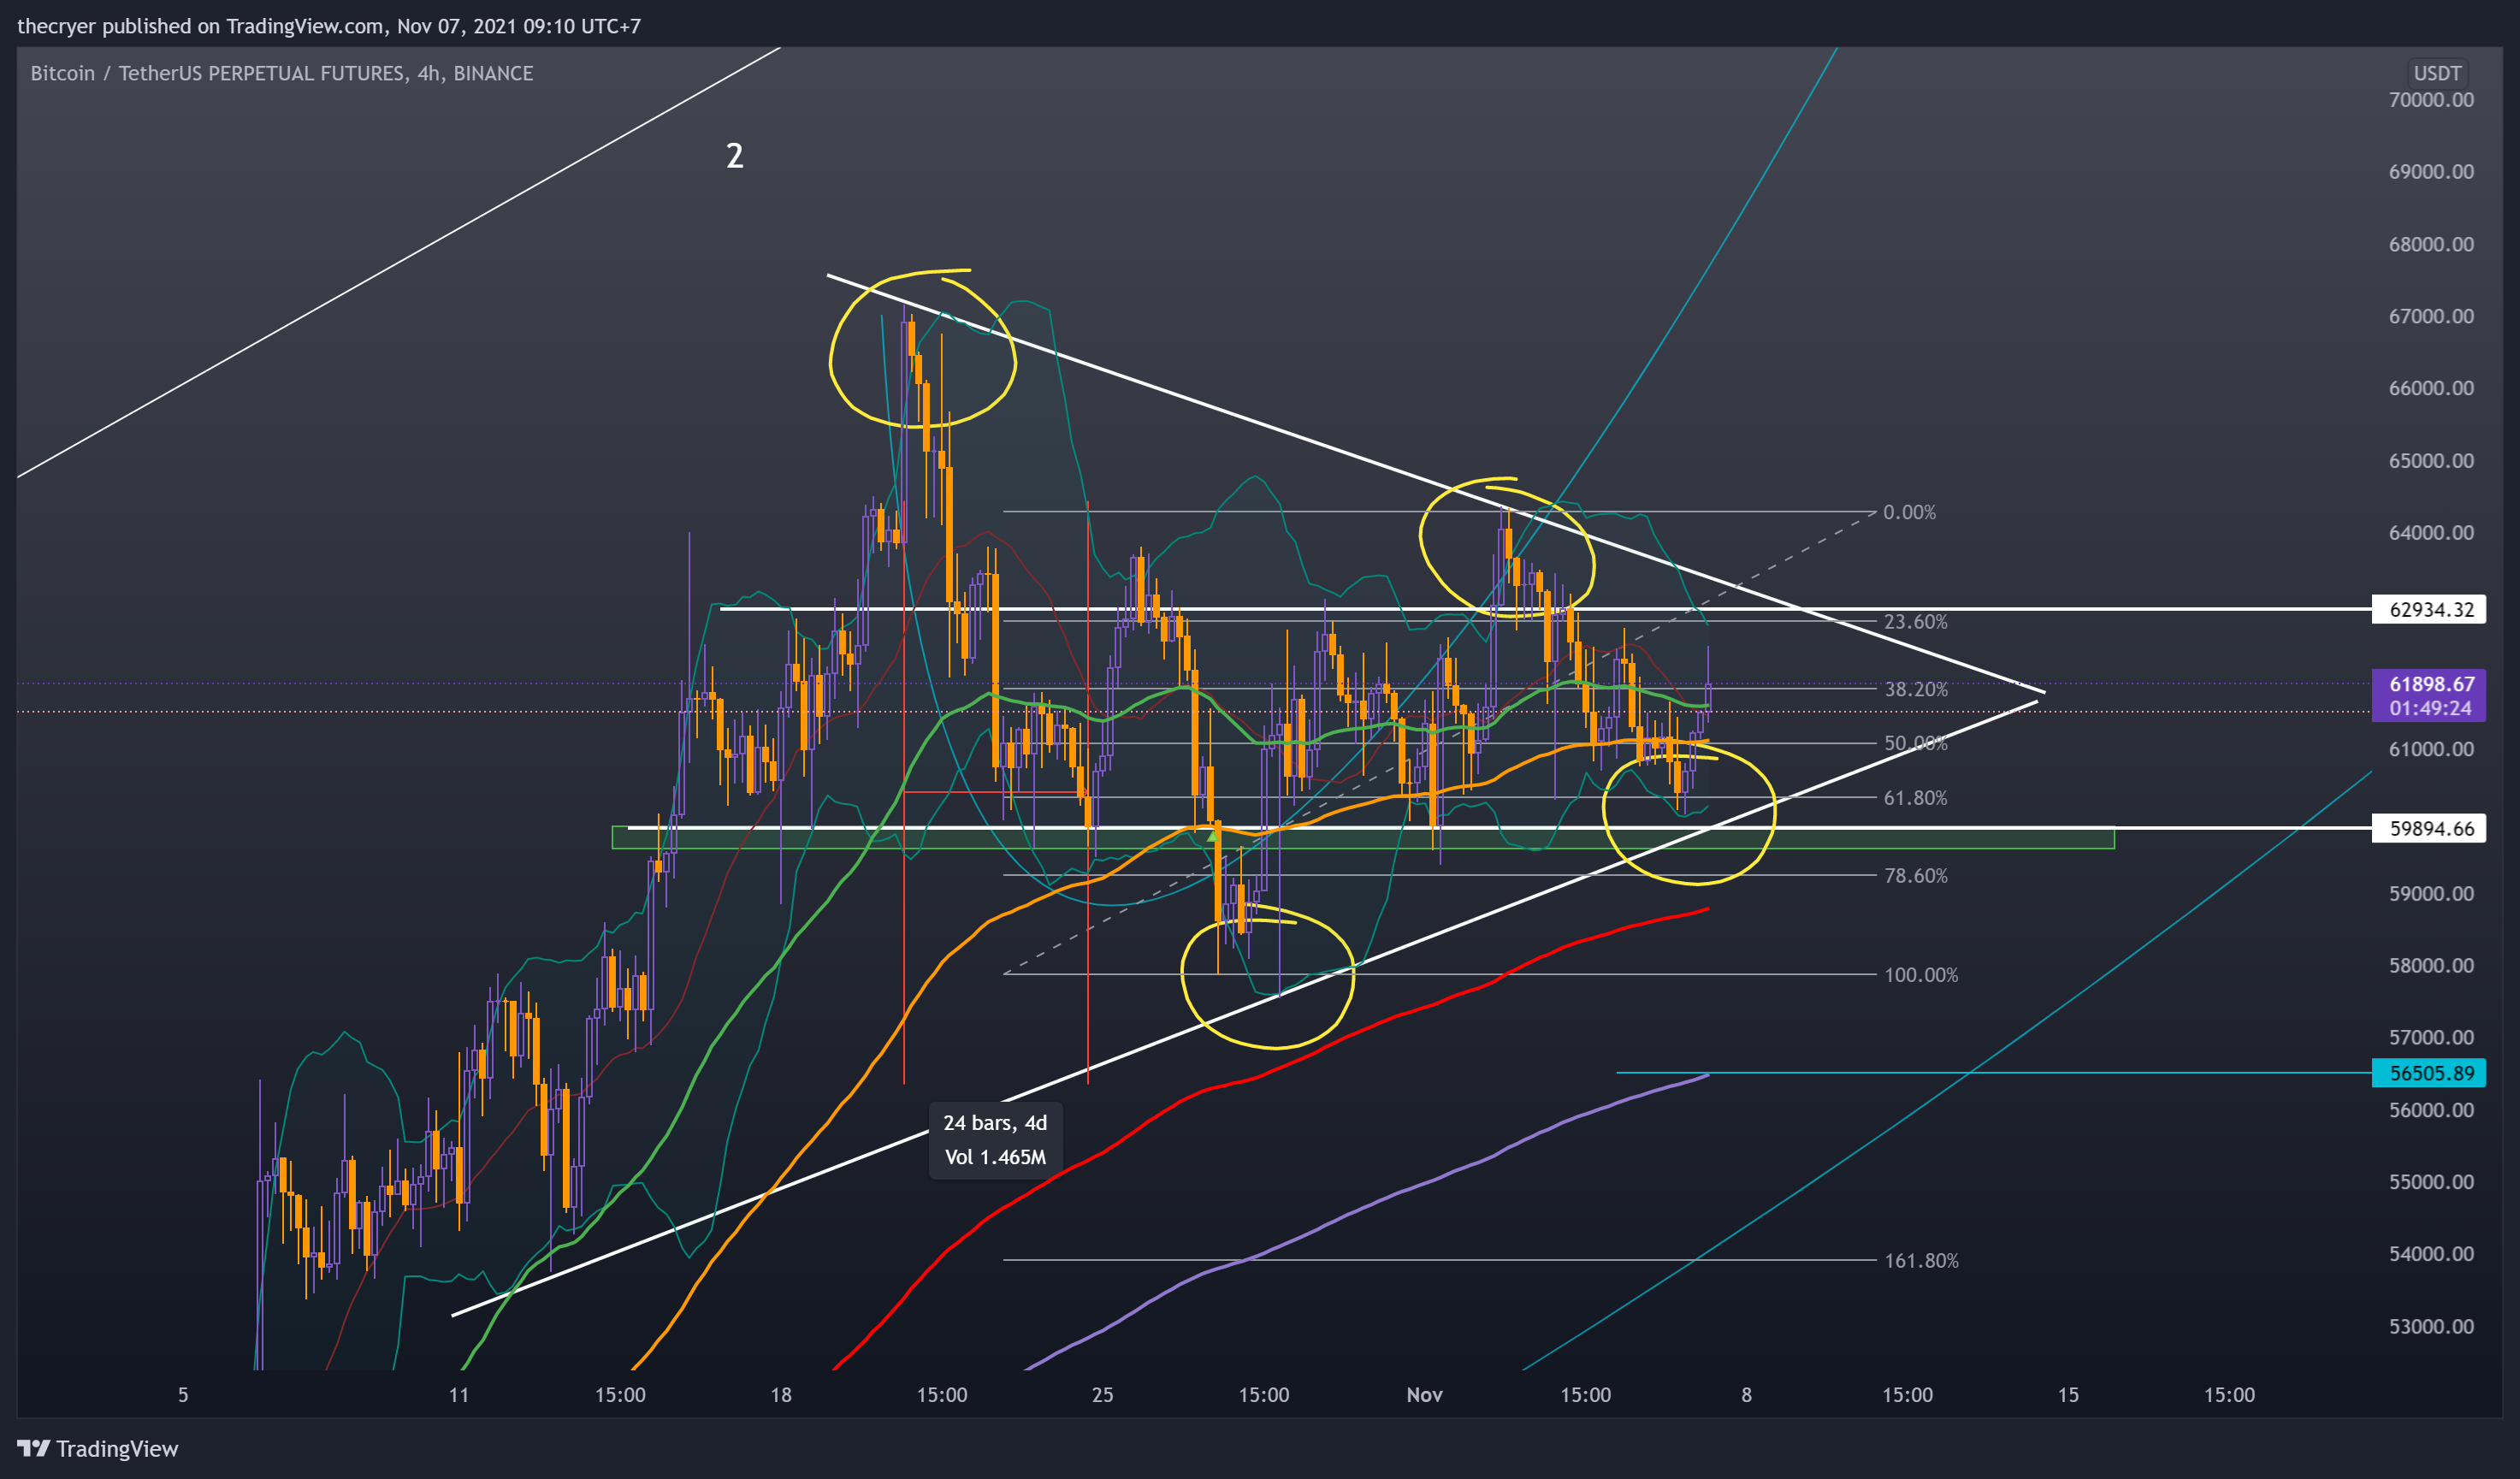Image resolution: width=2520 pixels, height=1479 pixels.
Task: Select the USDT currency label
Action: (x=2437, y=73)
